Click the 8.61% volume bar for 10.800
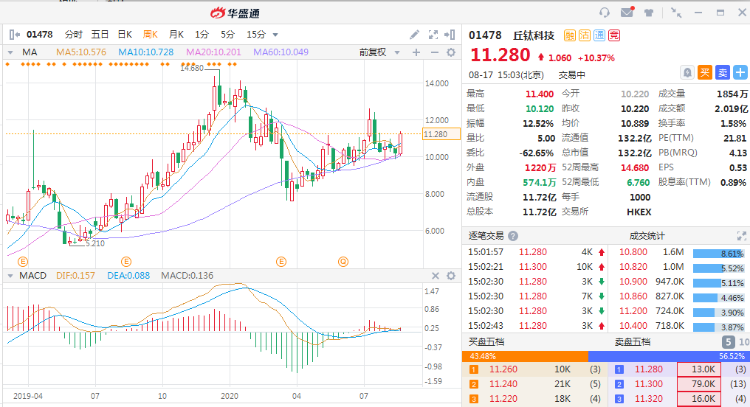This screenshot has width=750, height=407. pos(718,253)
